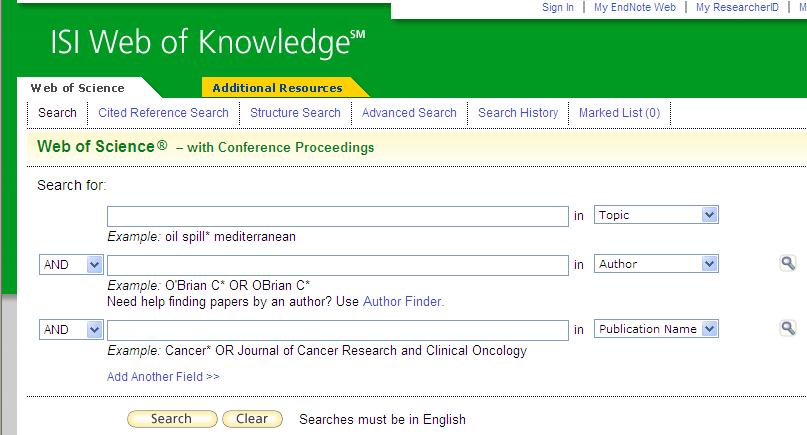
Task: Click the 'O'Brian C* OR OBrian C*' example
Action: tap(237, 286)
